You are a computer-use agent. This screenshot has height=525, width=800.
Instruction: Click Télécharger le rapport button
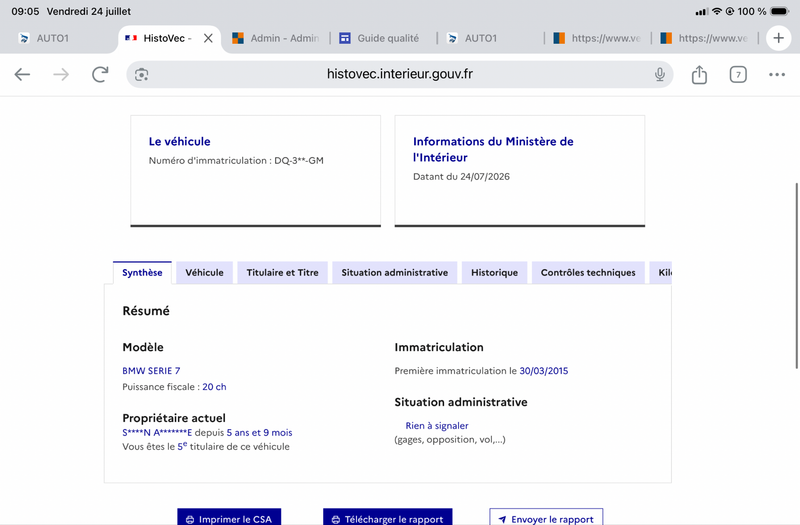[x=388, y=517]
